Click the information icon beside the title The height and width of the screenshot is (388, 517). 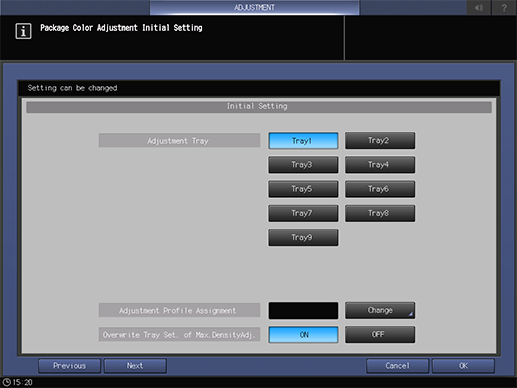(x=23, y=31)
